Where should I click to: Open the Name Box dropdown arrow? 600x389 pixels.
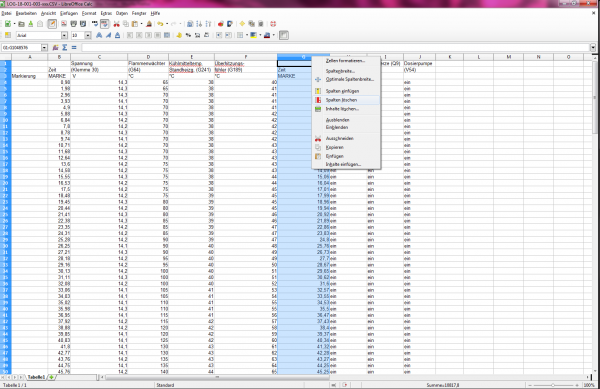44,47
